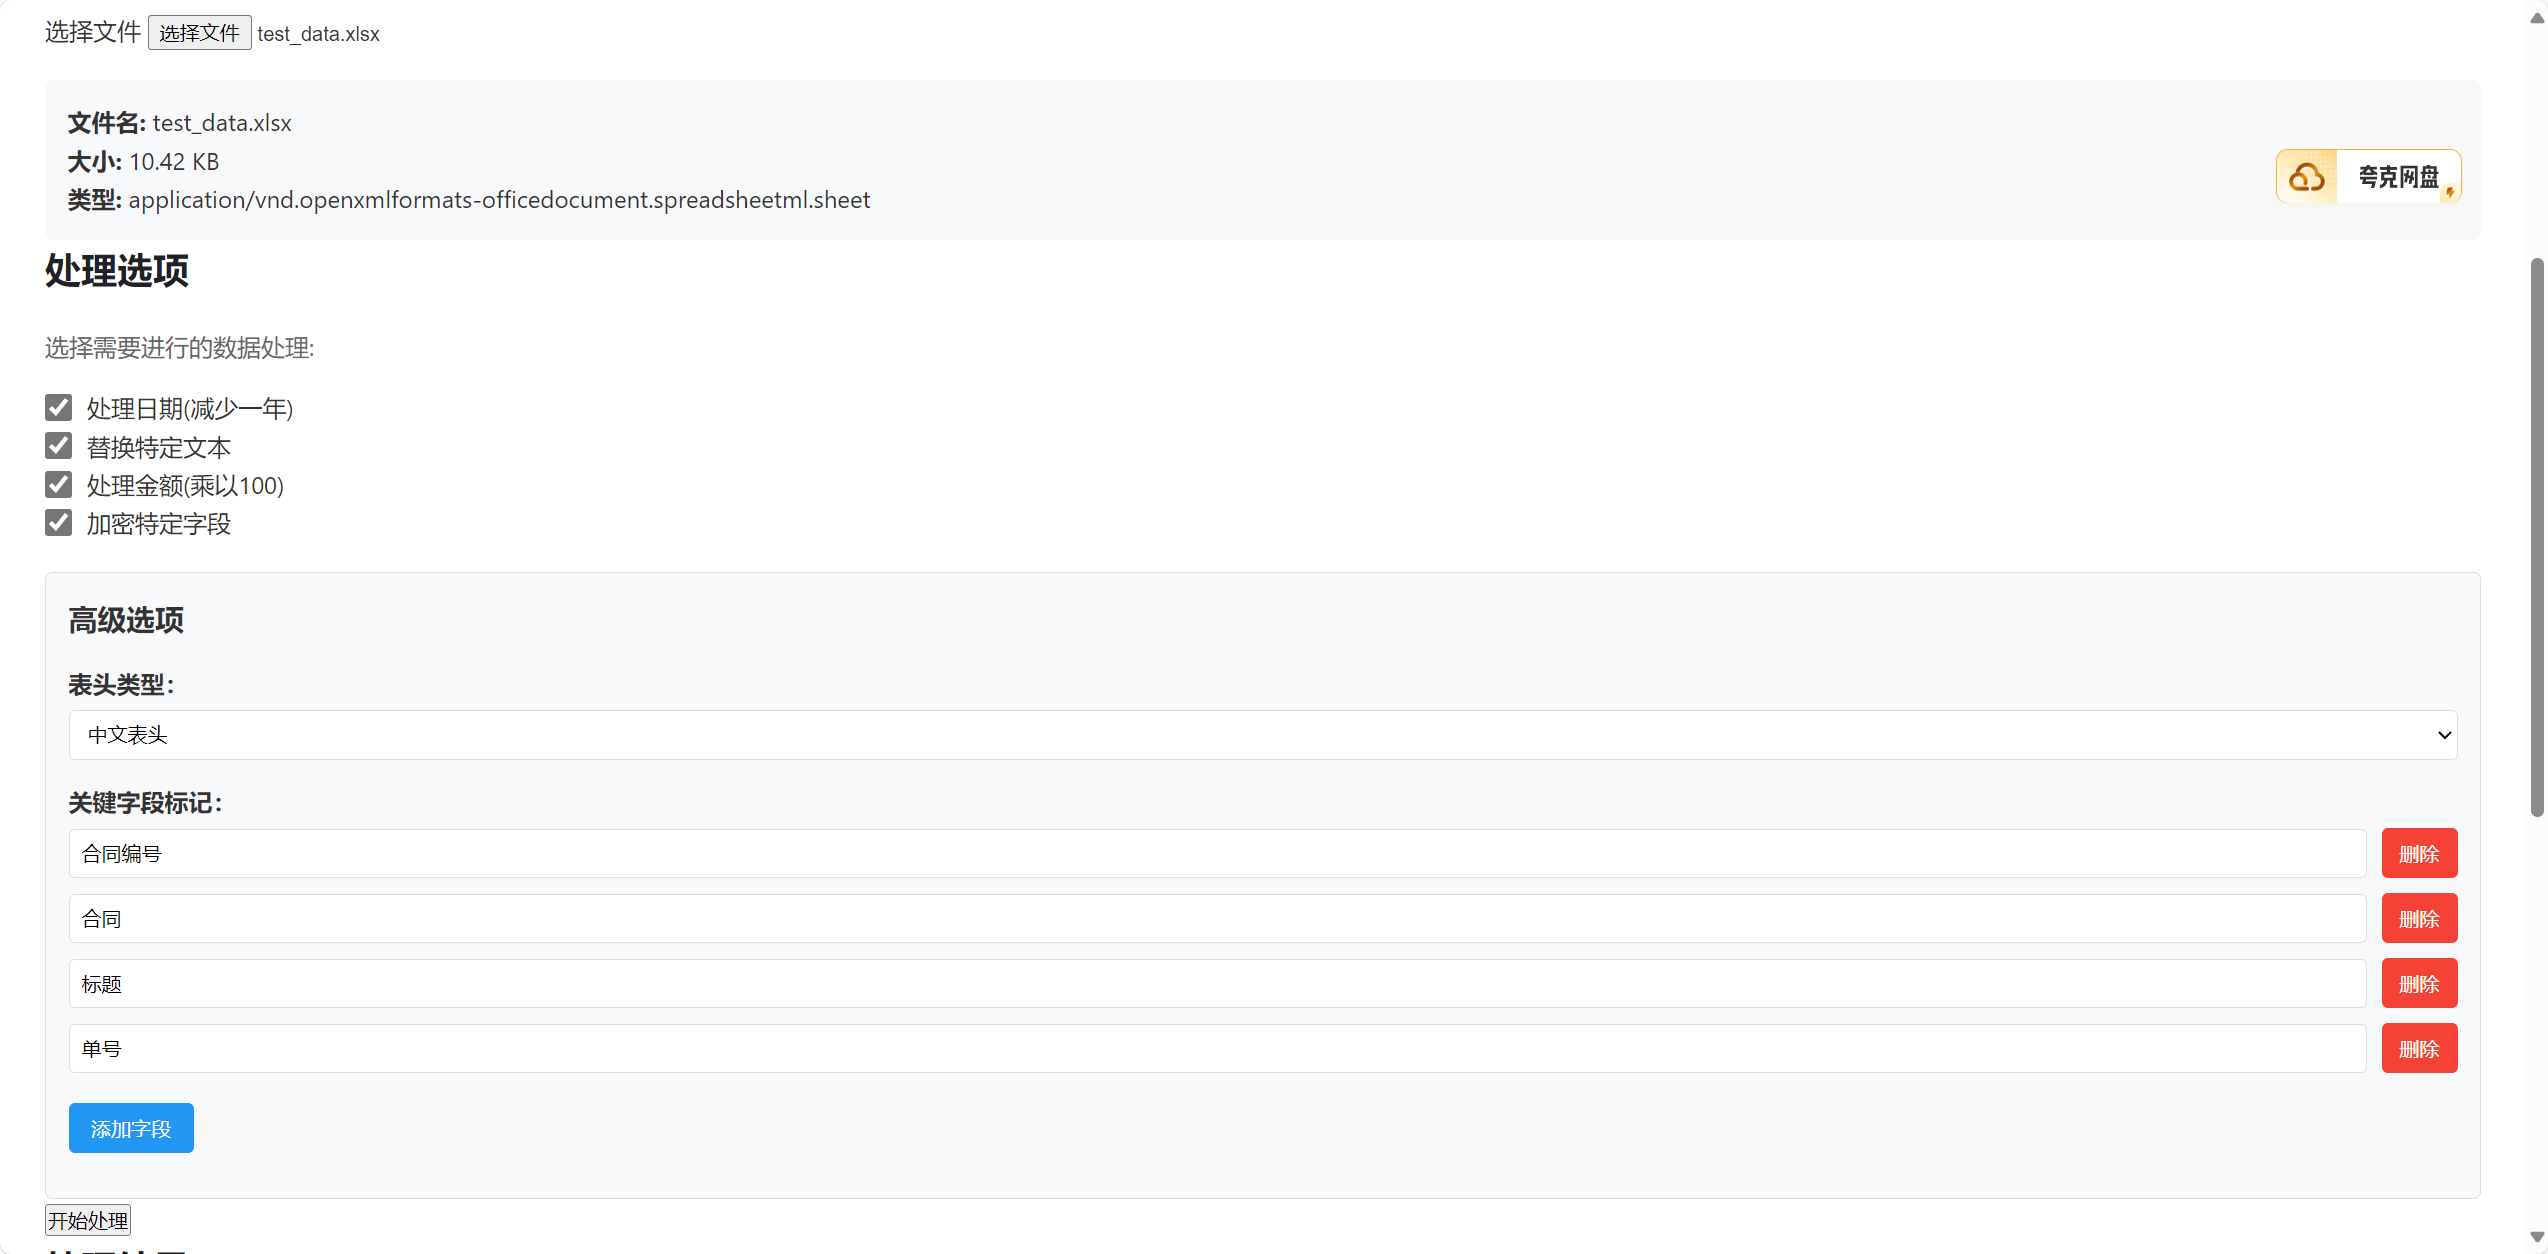This screenshot has height=1254, width=2548.
Task: Click the Quark cloud drive icon
Action: 2306,177
